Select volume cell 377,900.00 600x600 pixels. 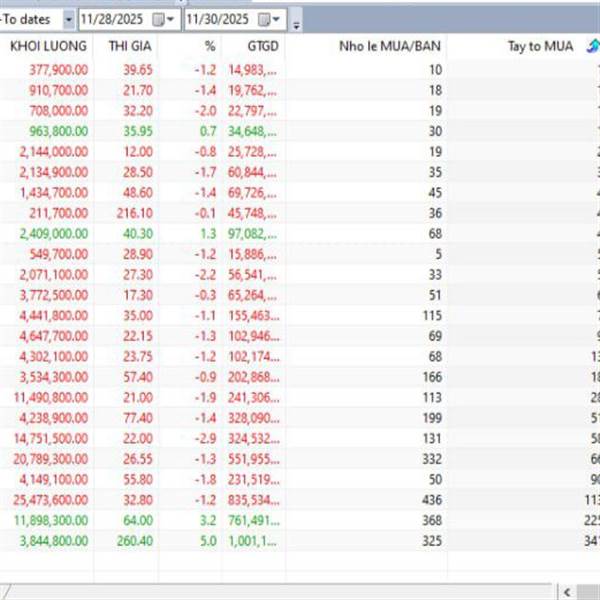coord(59,70)
